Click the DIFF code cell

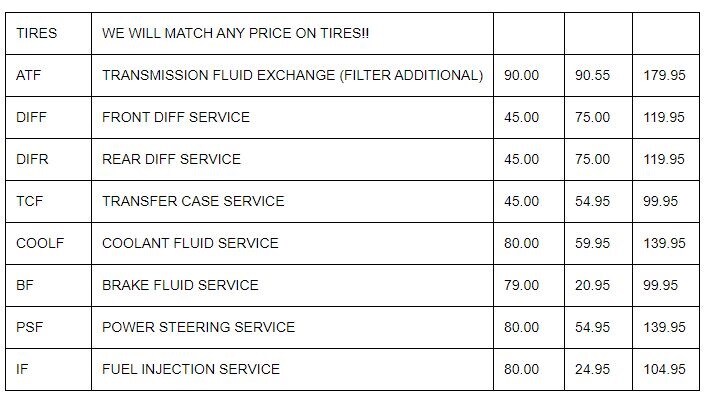49,117
